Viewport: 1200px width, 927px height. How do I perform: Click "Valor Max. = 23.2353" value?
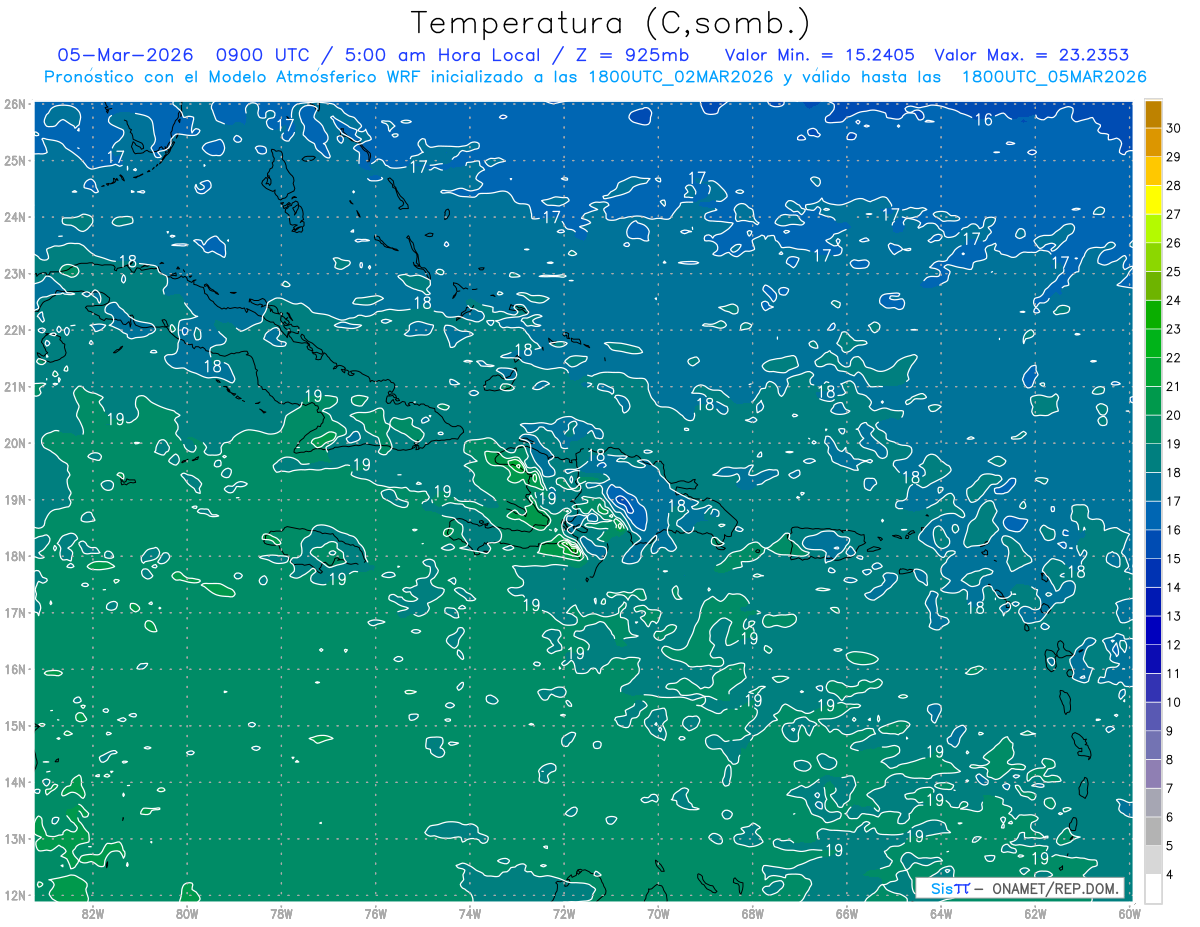tap(1031, 55)
